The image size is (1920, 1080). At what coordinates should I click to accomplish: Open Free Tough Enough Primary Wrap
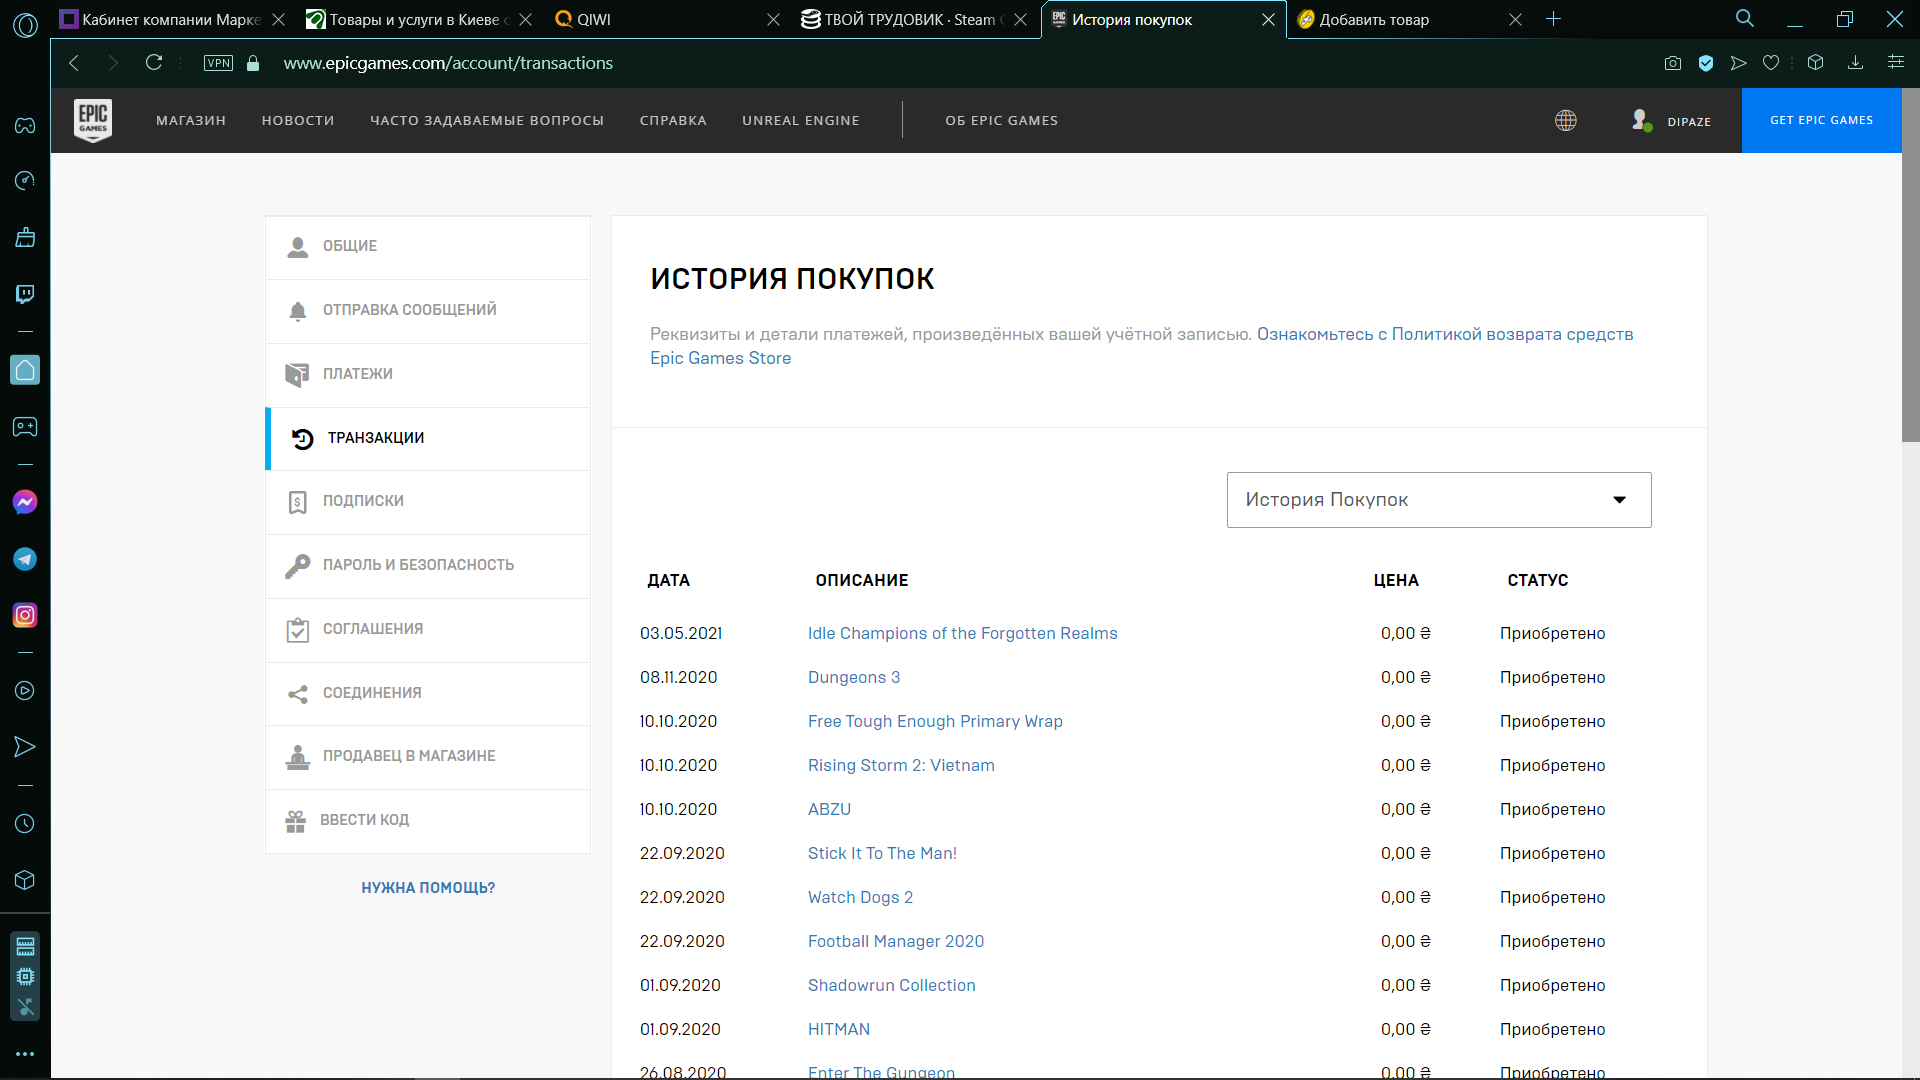click(x=935, y=721)
